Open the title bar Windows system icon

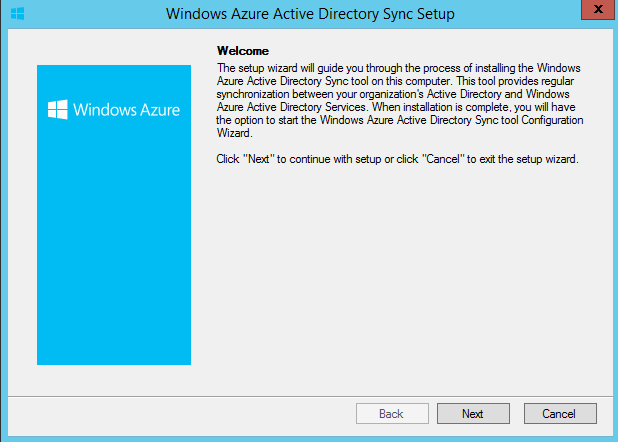[17, 13]
